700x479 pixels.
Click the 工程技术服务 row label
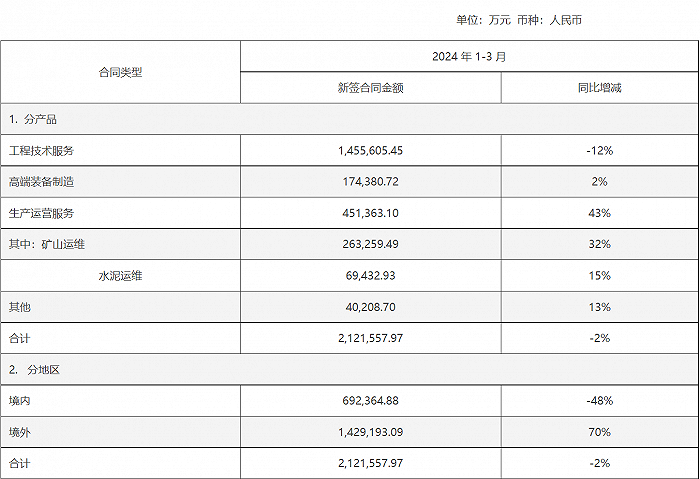pyautogui.click(x=42, y=150)
